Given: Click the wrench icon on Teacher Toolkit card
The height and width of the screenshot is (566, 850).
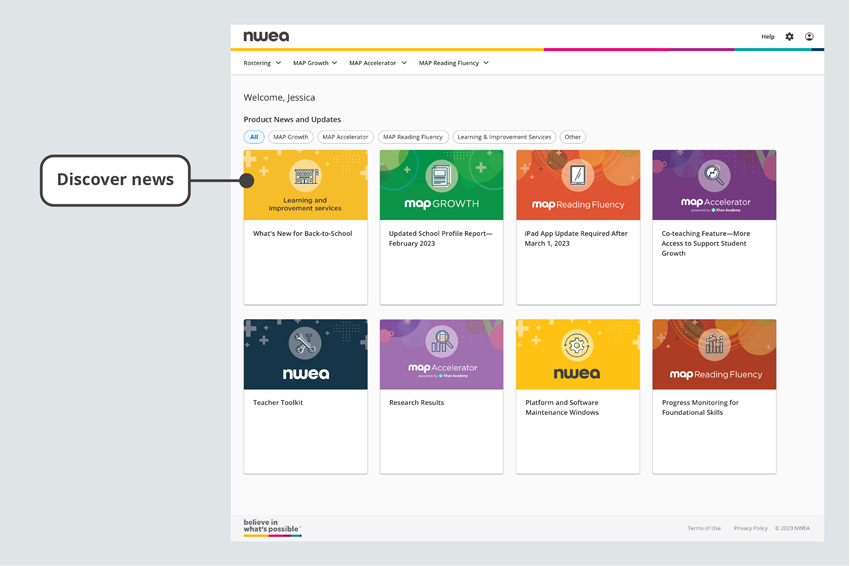Looking at the screenshot, I should pos(305,343).
